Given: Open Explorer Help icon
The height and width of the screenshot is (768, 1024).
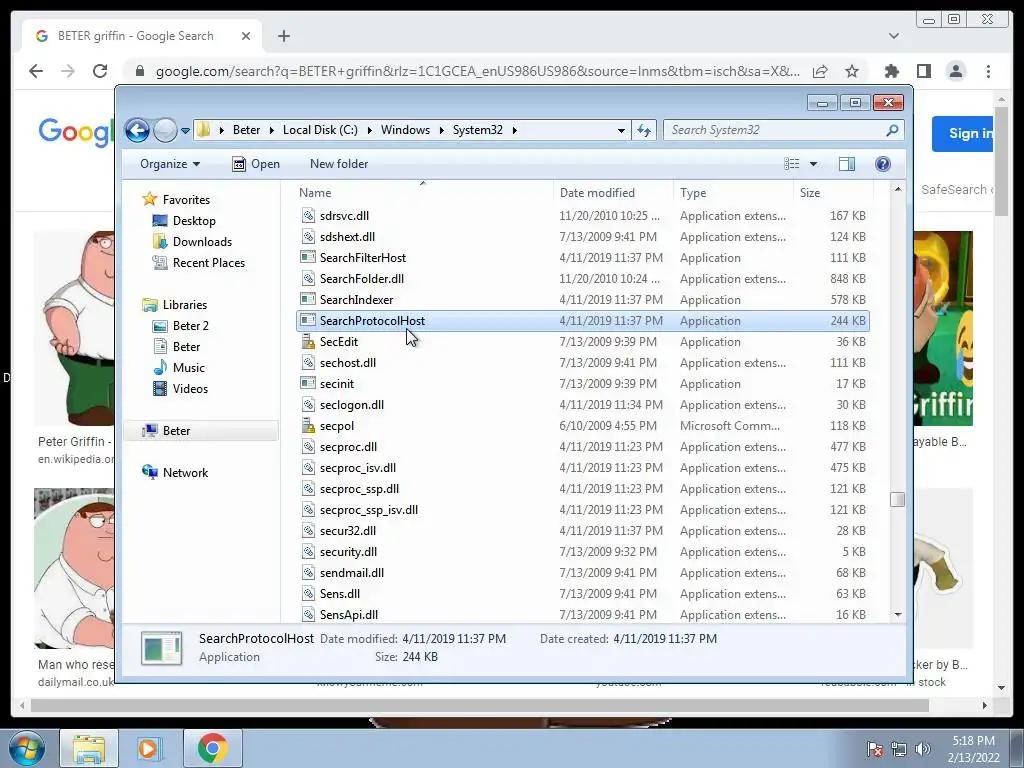Looking at the screenshot, I should pyautogui.click(x=882, y=164).
